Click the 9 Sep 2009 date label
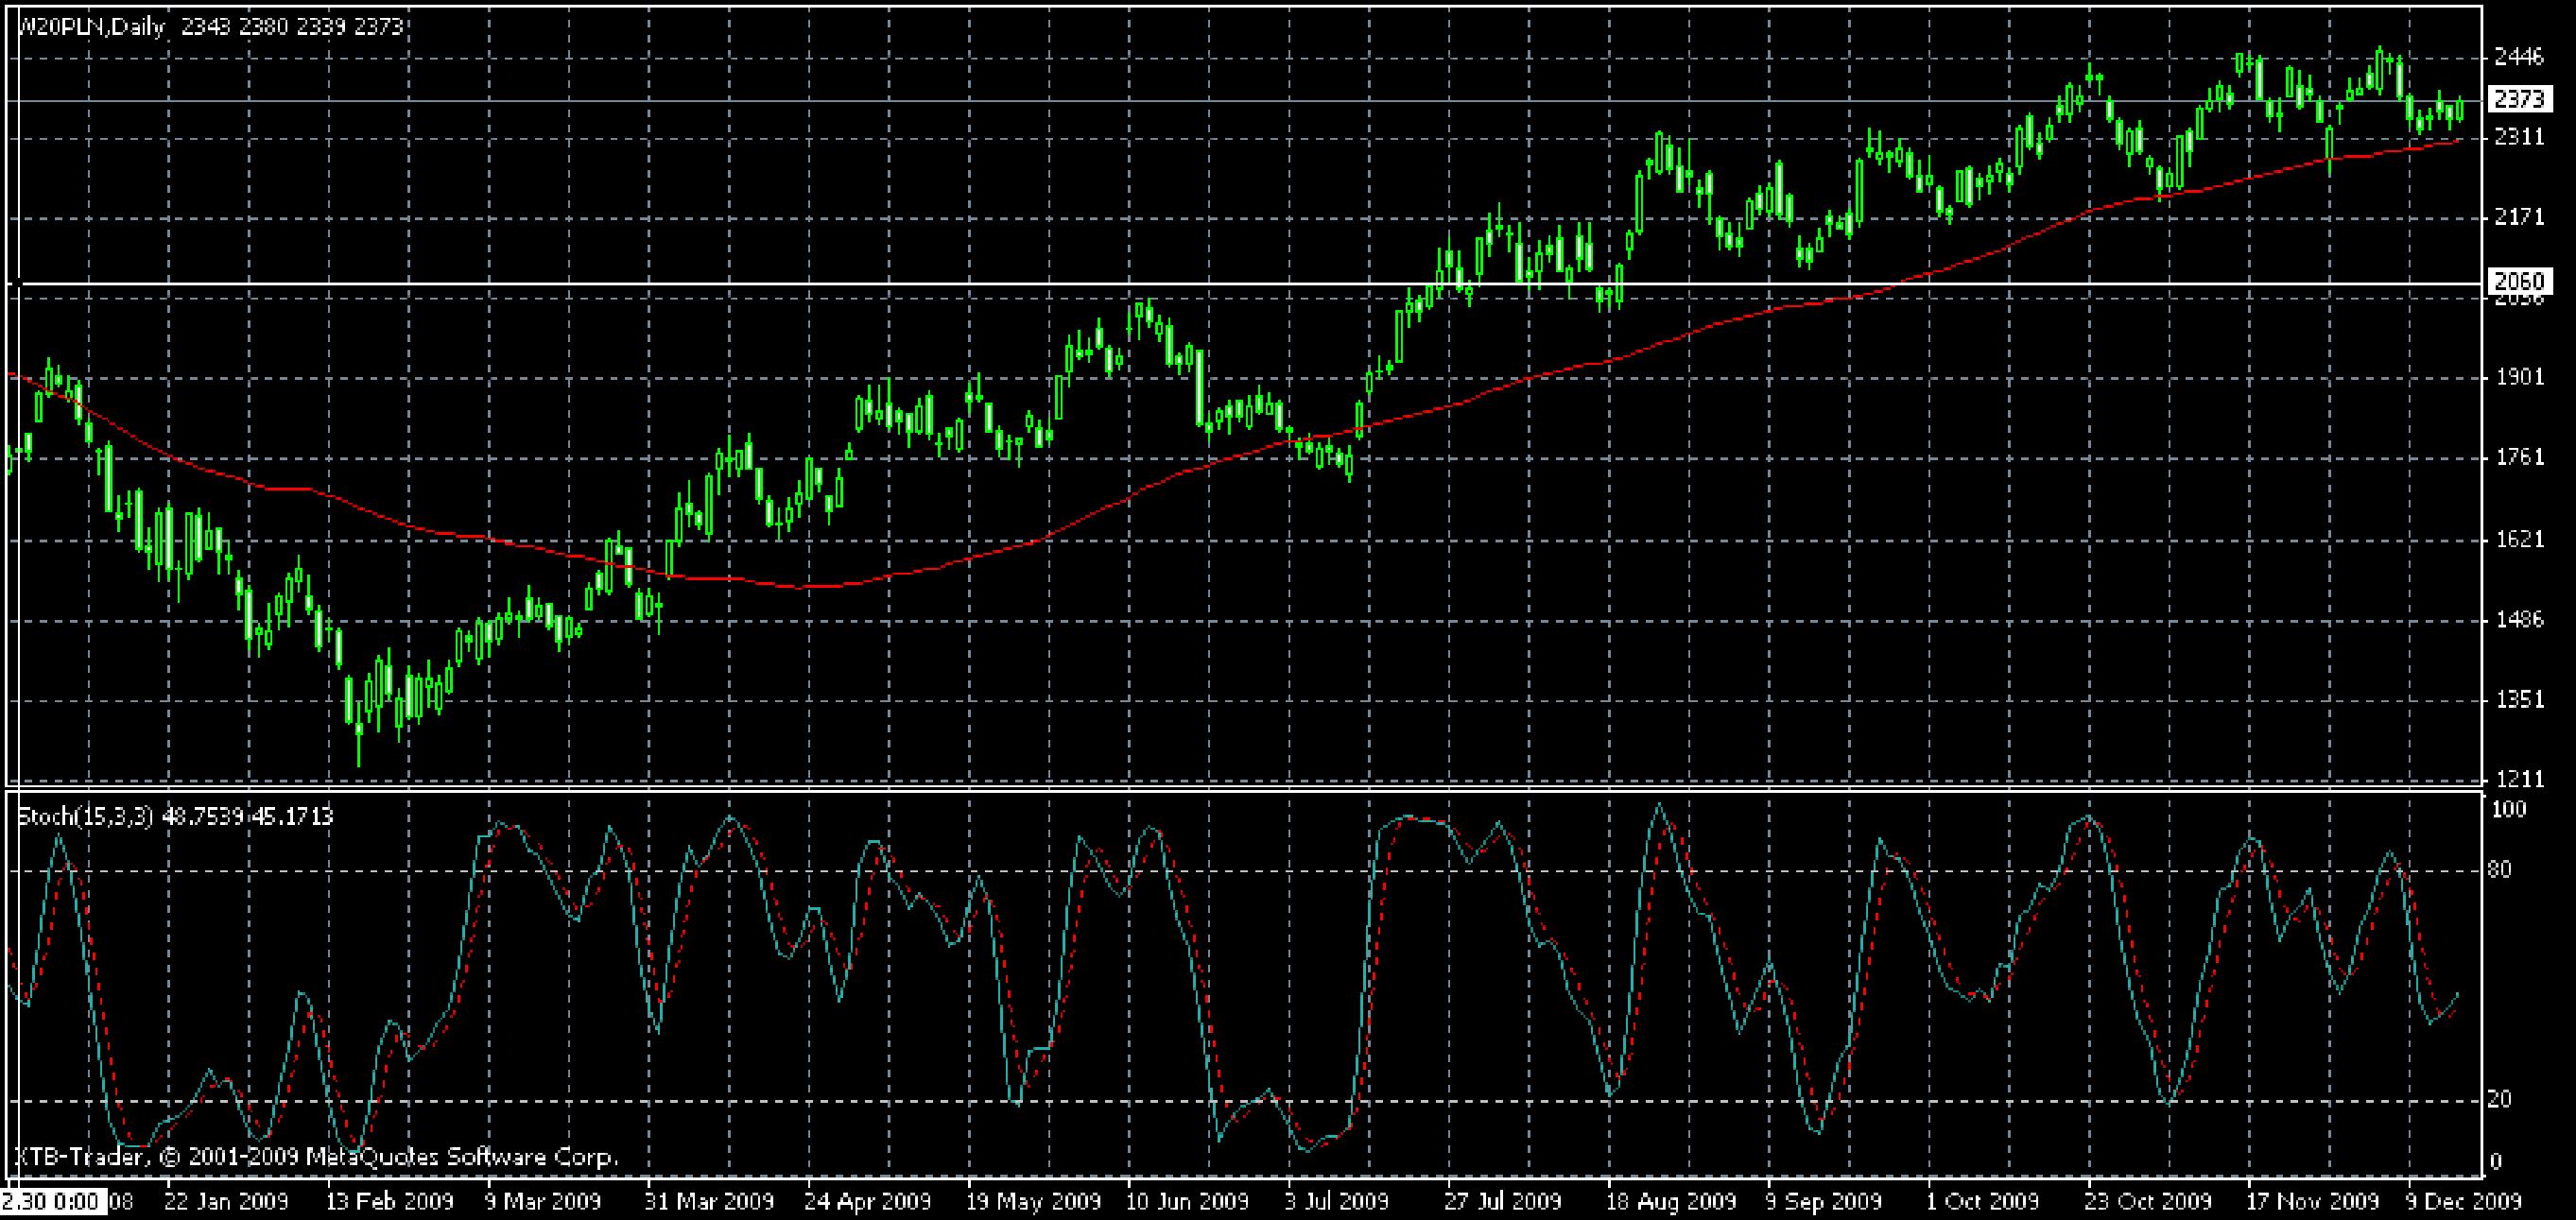 [1824, 1201]
